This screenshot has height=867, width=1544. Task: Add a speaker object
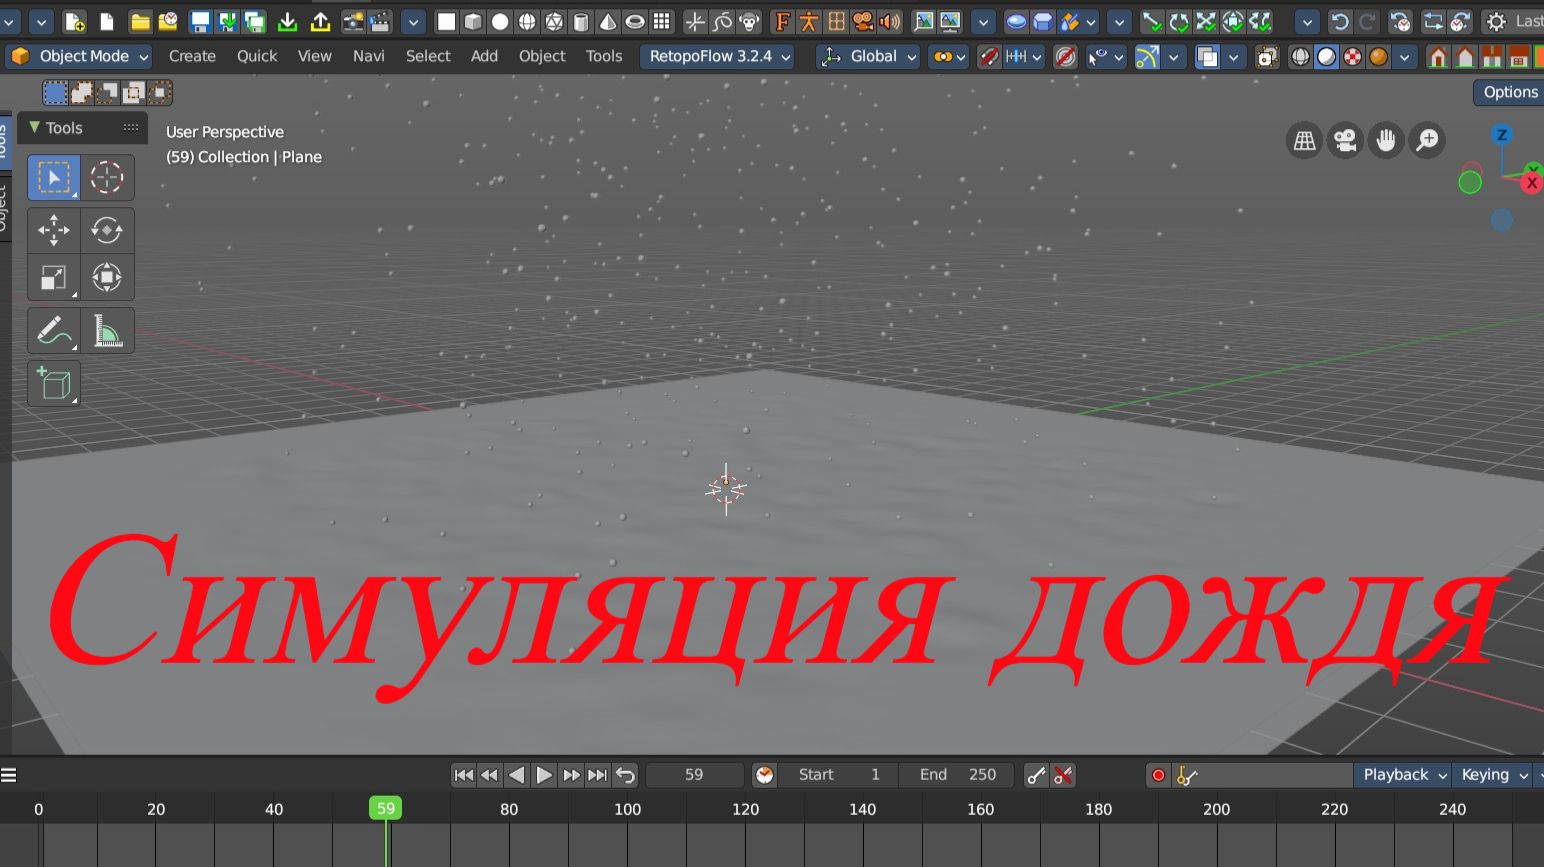coord(889,22)
